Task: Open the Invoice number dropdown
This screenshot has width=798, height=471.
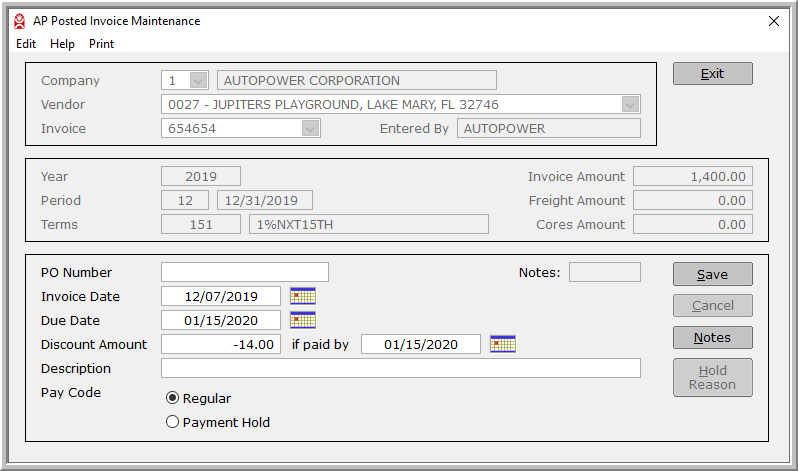Action: [310, 129]
